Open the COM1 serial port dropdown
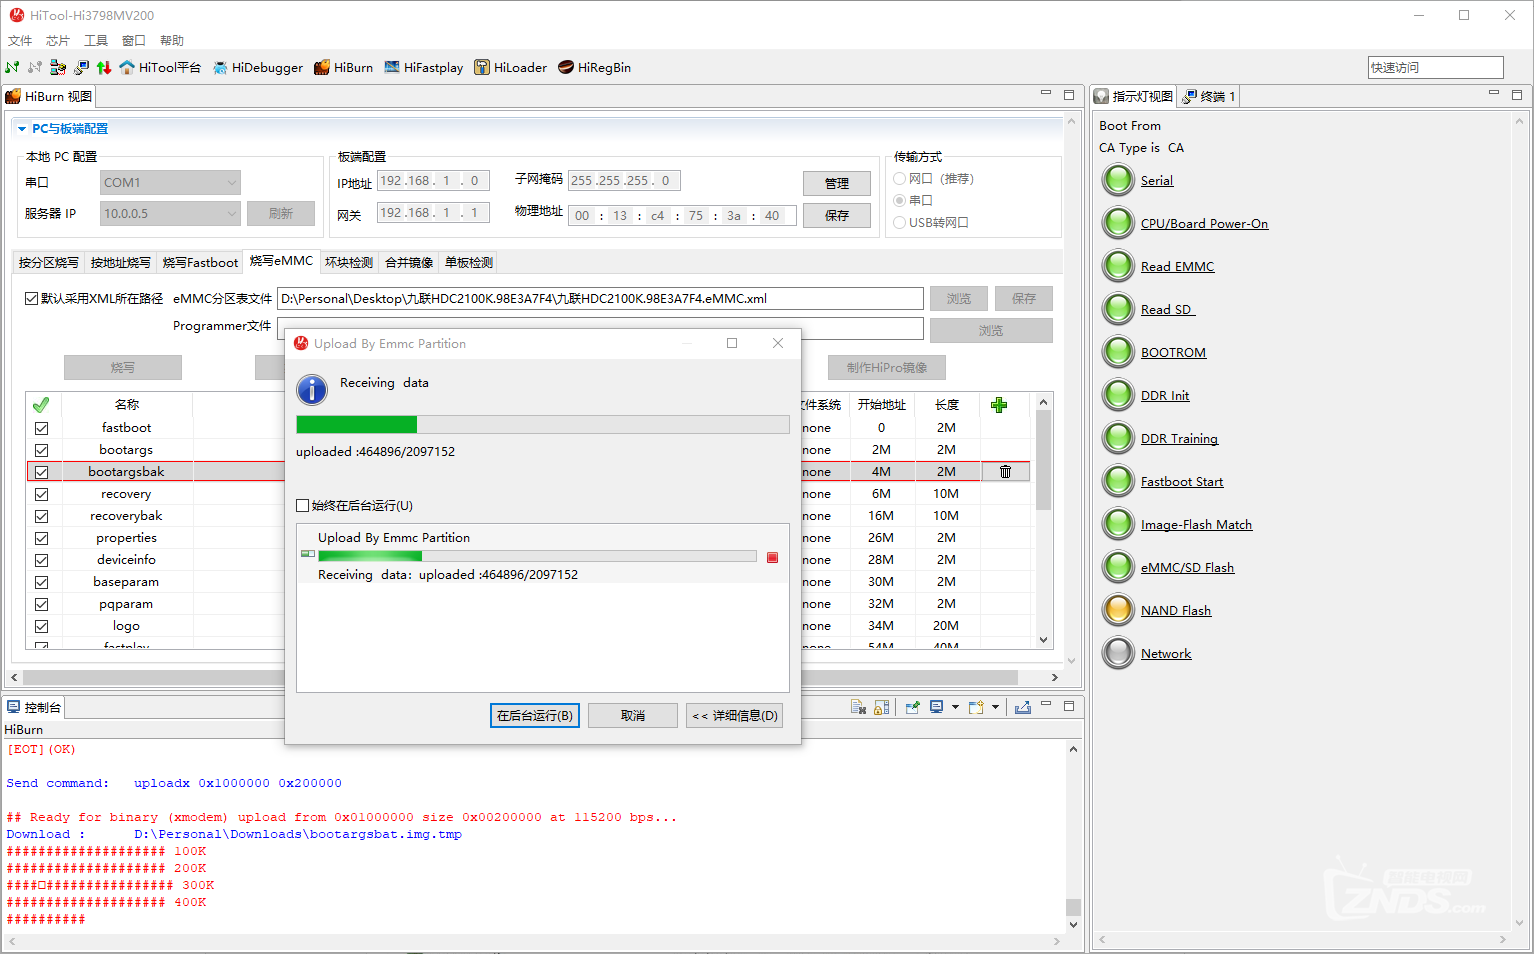The height and width of the screenshot is (954, 1534). (170, 183)
